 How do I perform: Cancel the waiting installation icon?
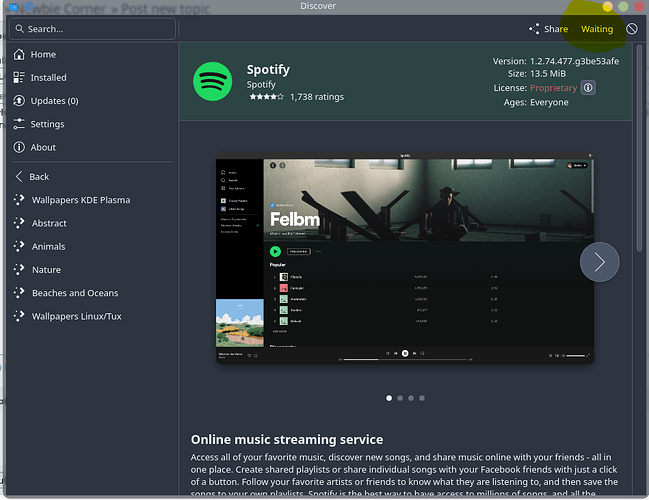tap(632, 29)
